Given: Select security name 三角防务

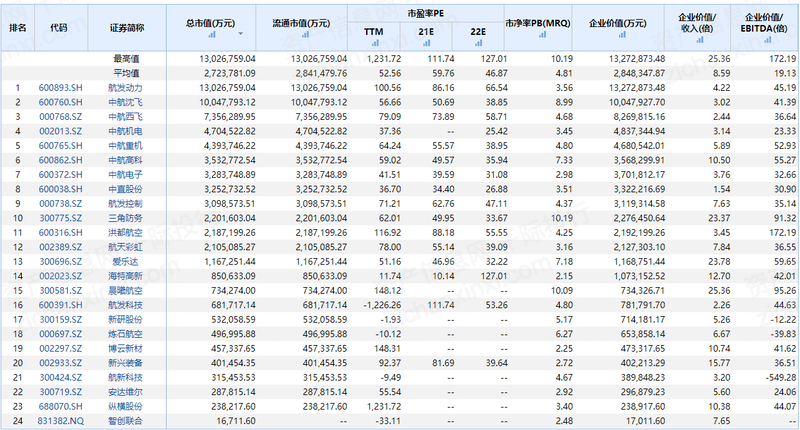Looking at the screenshot, I should 126,218.
